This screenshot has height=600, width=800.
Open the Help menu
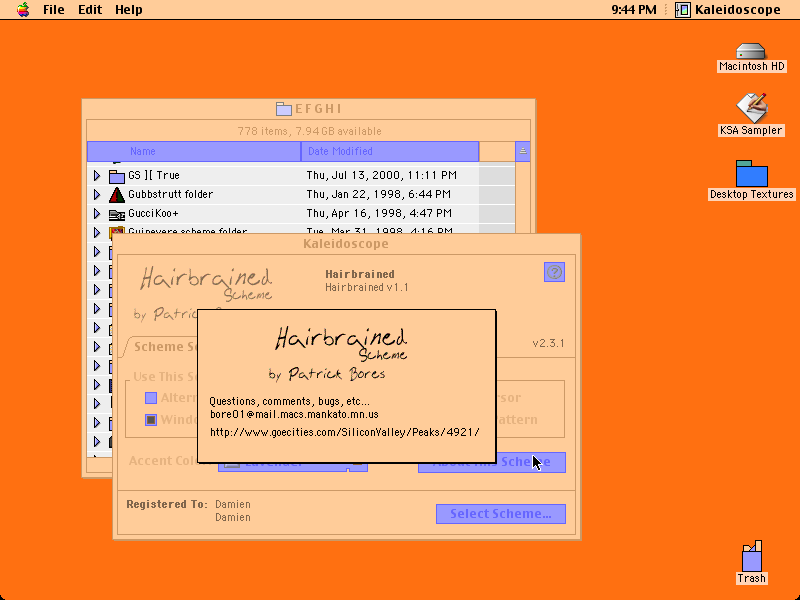(x=129, y=10)
